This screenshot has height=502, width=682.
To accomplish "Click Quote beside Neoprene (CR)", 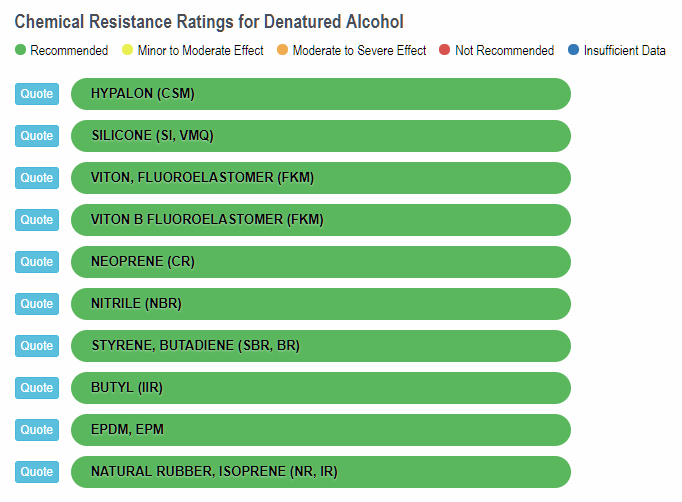I will tap(37, 262).
